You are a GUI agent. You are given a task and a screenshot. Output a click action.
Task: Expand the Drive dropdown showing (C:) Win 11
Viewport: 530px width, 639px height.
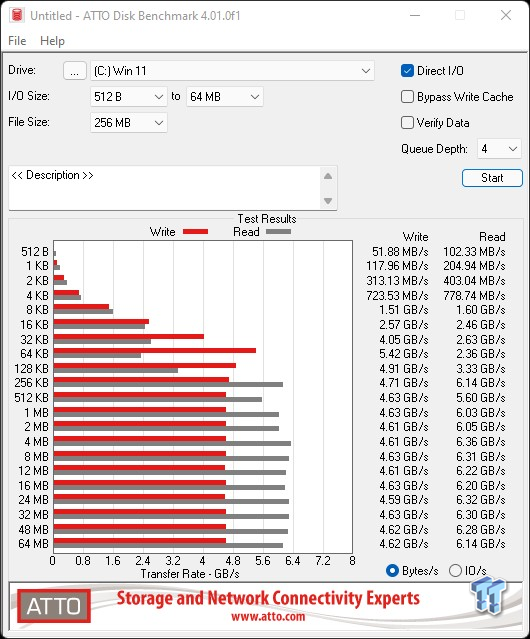point(232,71)
